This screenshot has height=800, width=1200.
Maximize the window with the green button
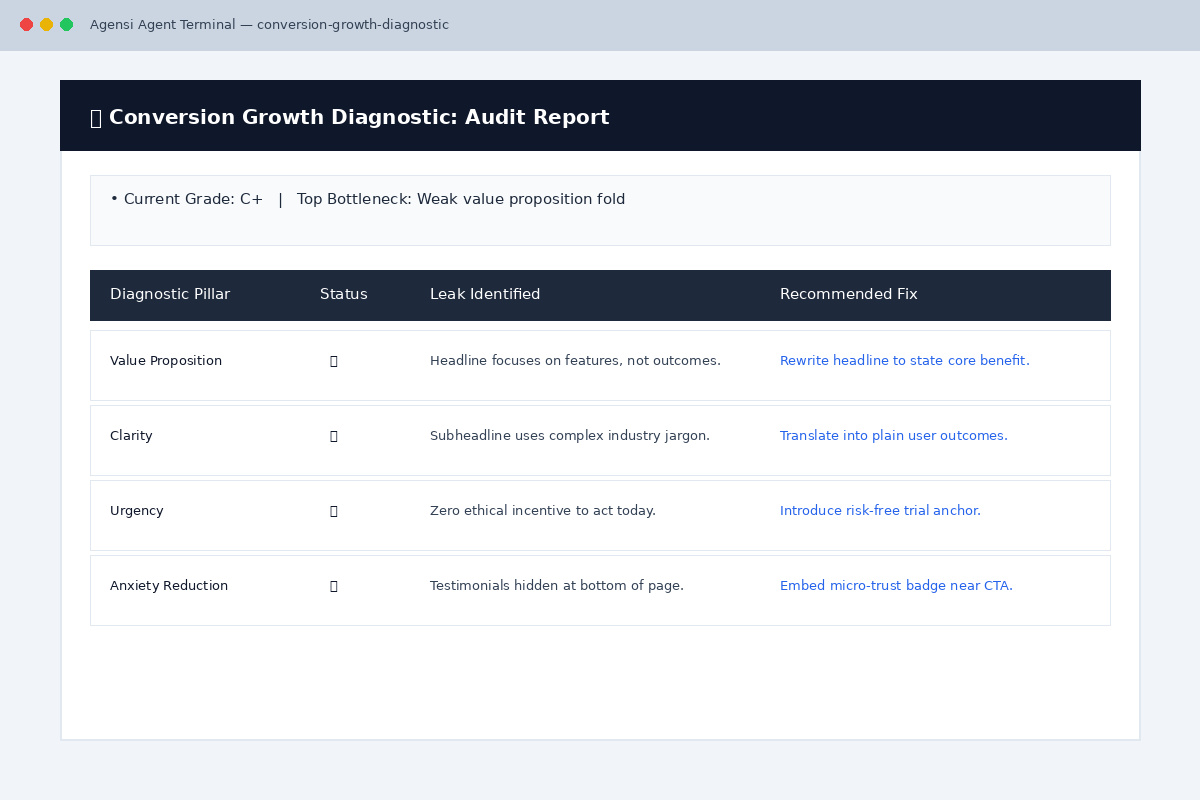point(66,25)
